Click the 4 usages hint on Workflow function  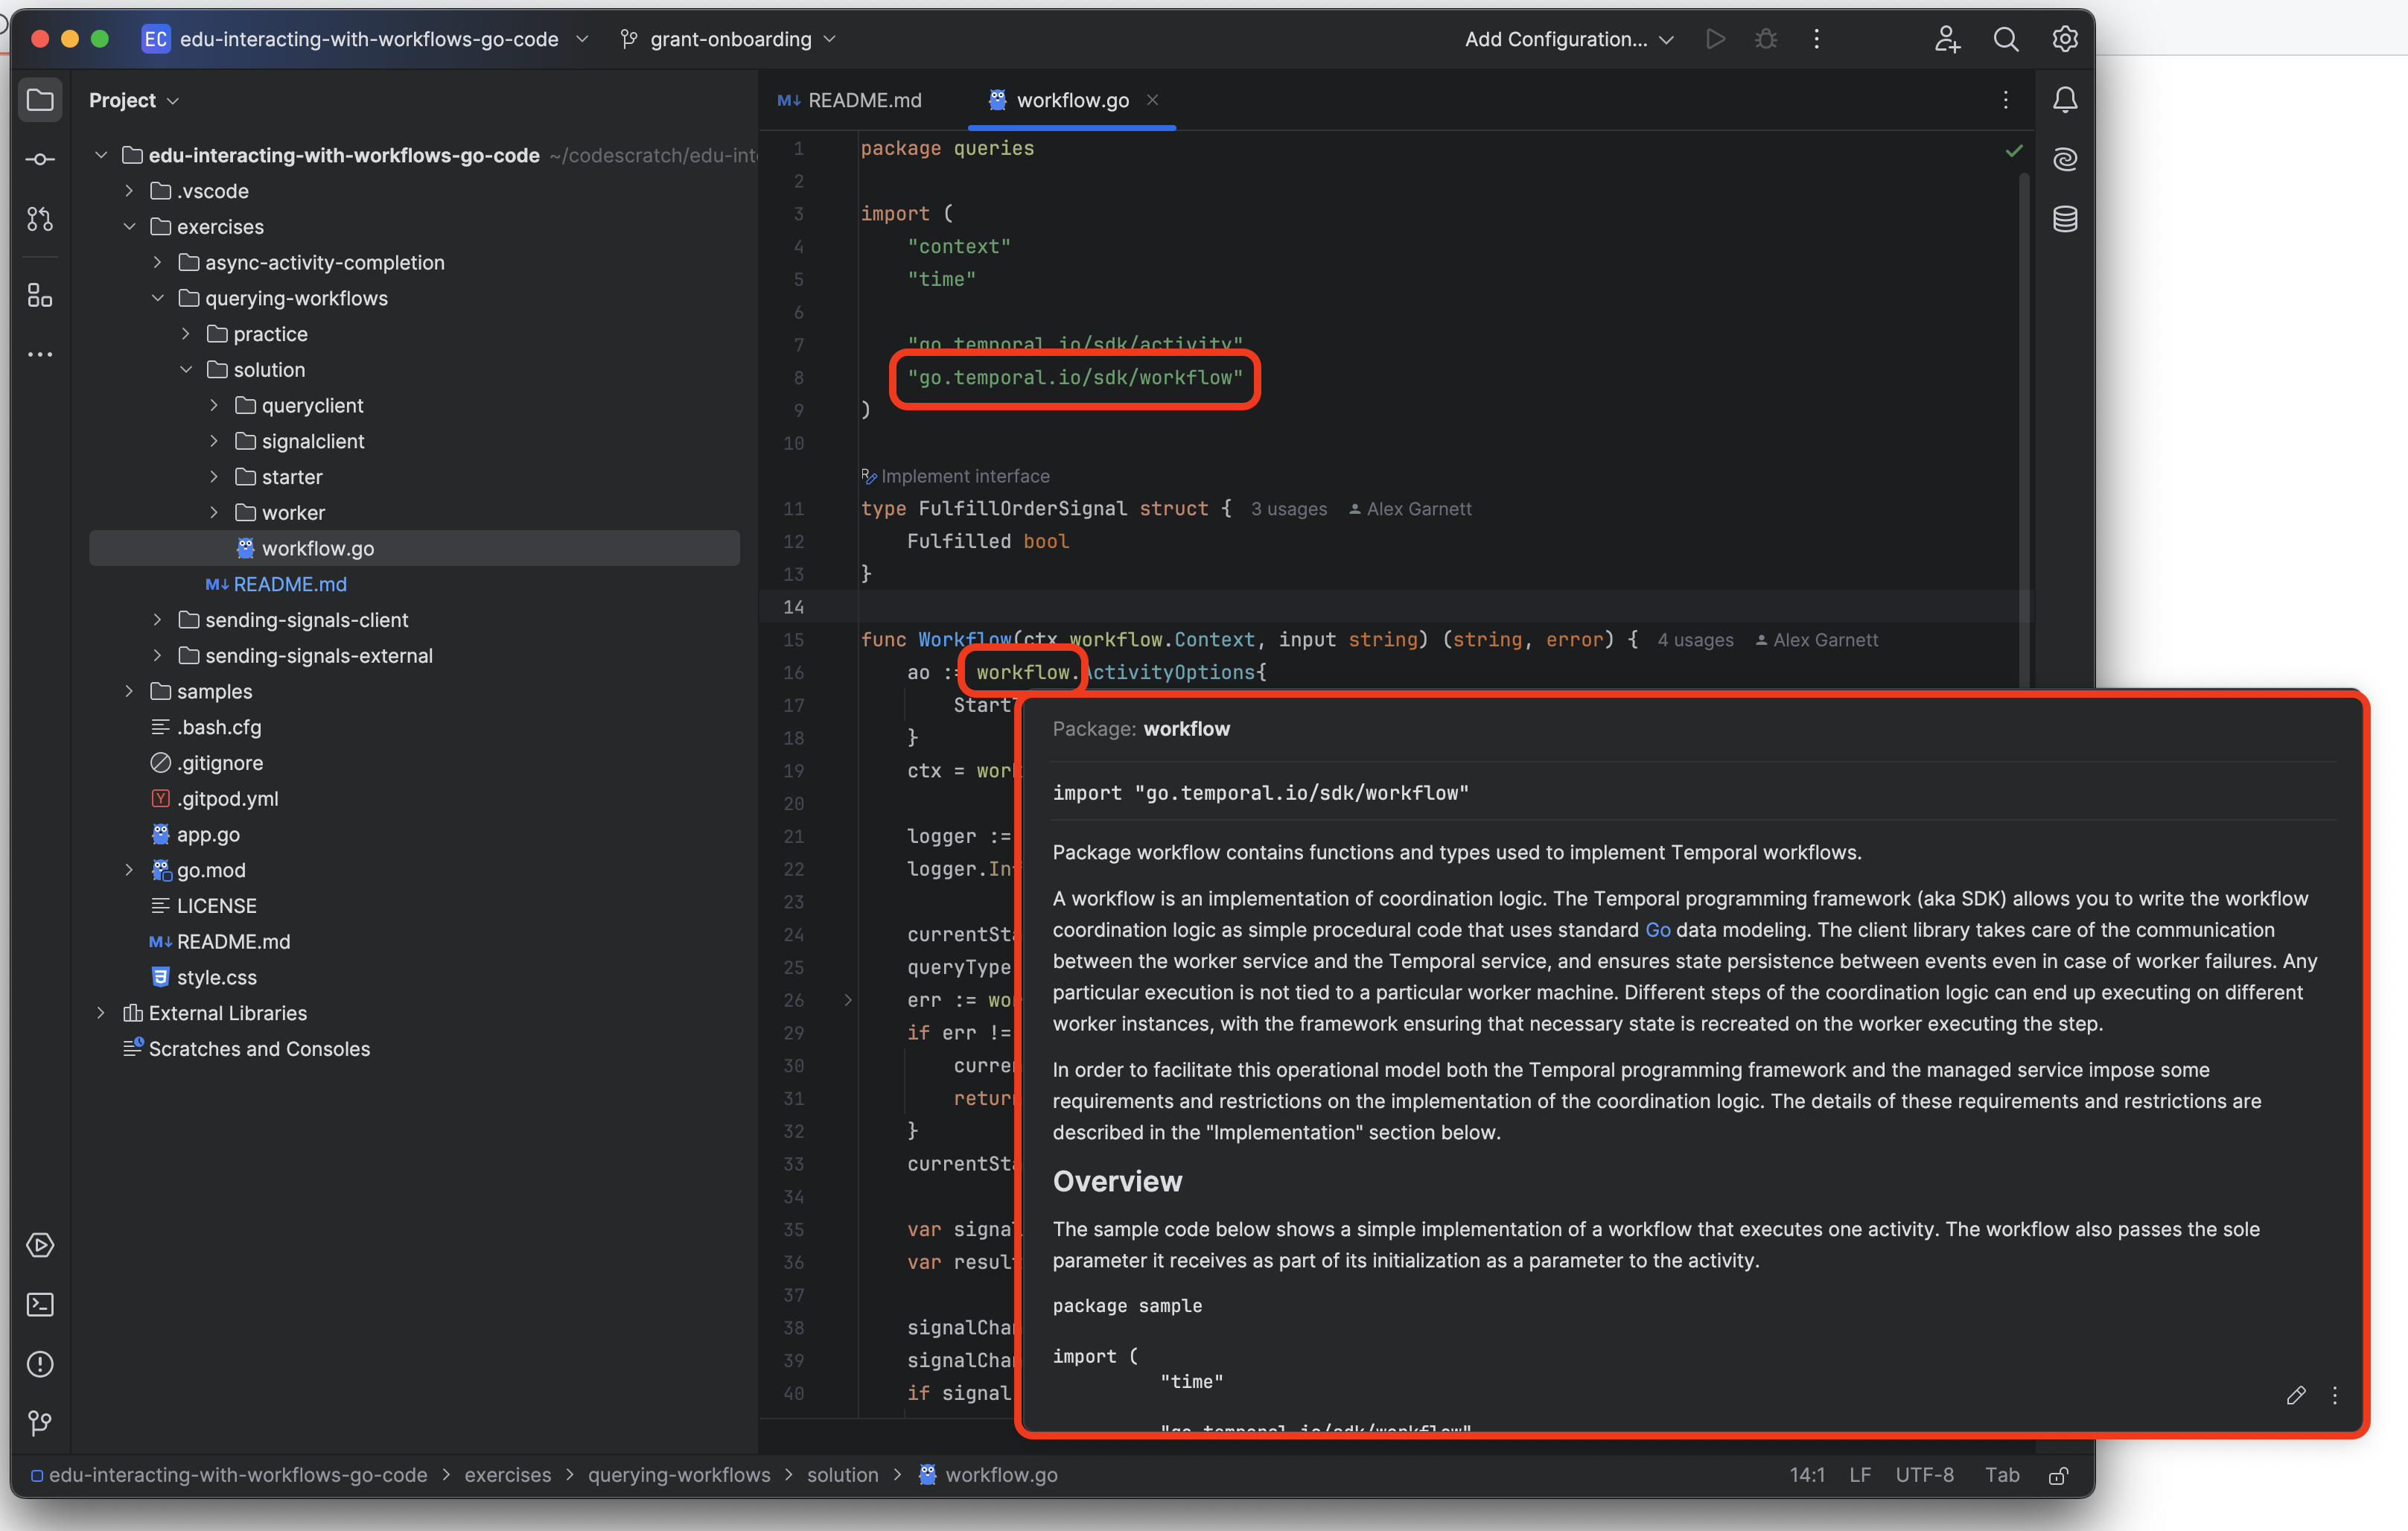pyautogui.click(x=1695, y=640)
